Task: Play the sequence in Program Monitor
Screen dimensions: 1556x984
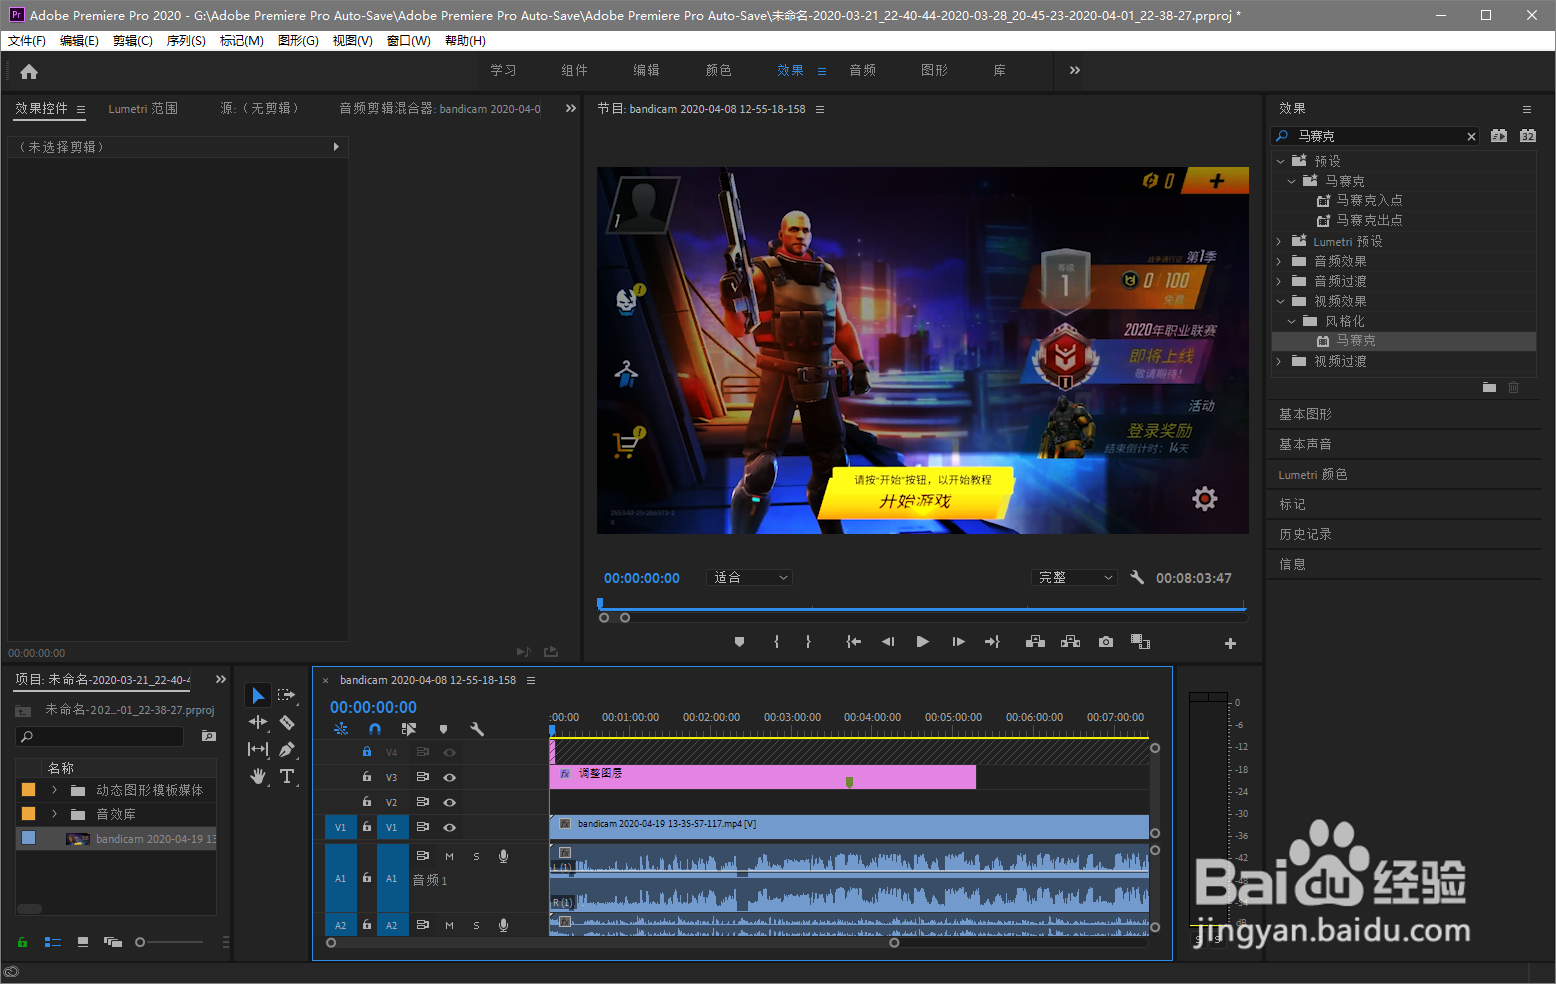Action: coord(922,642)
